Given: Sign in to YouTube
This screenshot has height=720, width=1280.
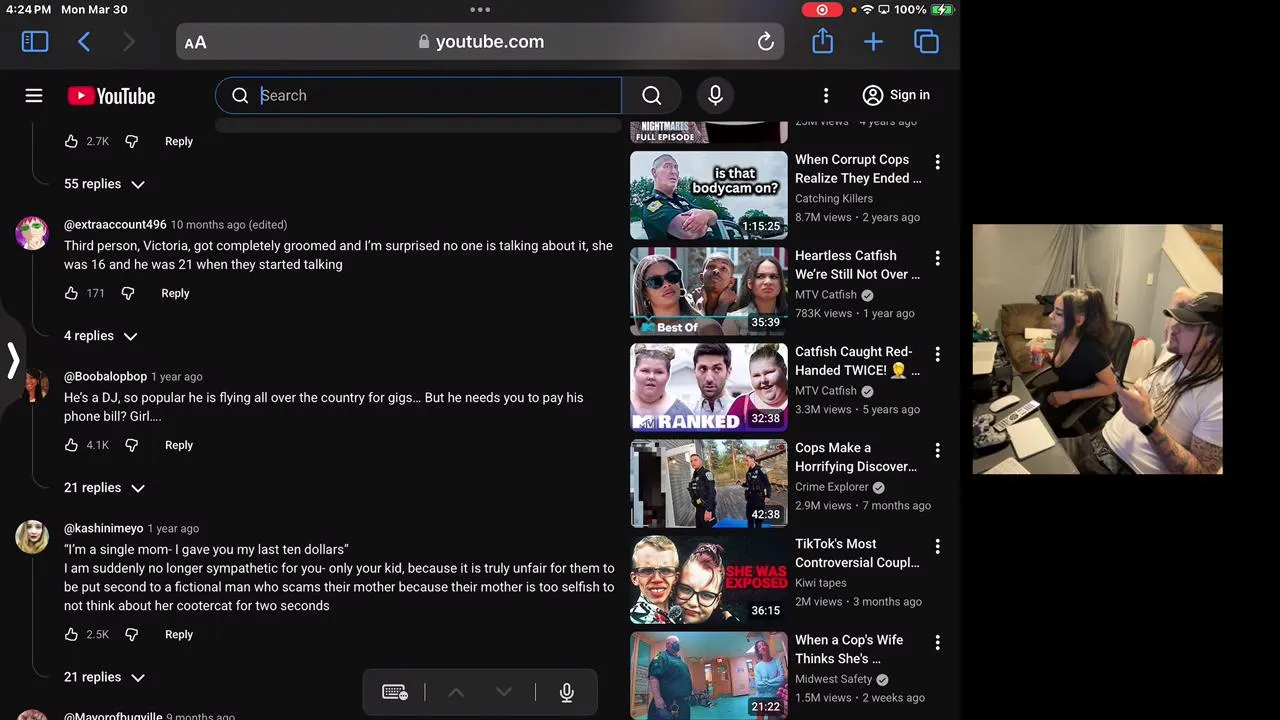Looking at the screenshot, I should (896, 95).
